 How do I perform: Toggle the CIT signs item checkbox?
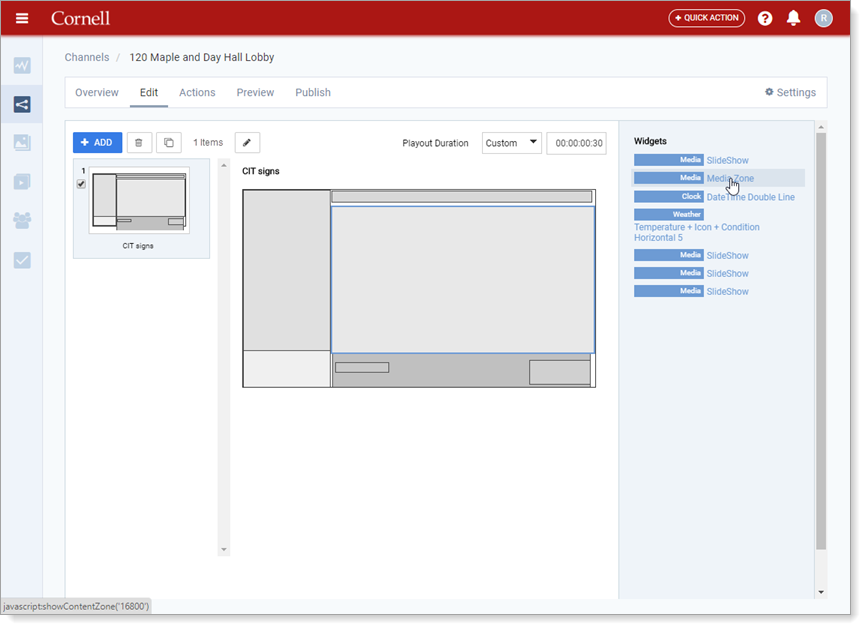coord(81,184)
